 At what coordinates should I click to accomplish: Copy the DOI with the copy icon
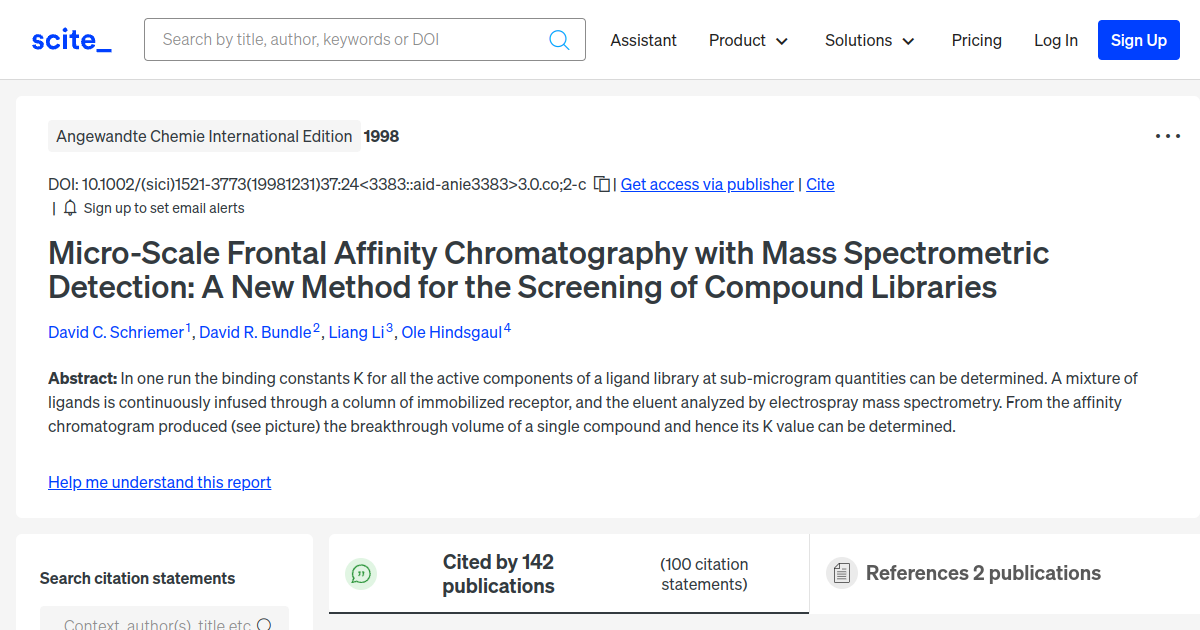(602, 184)
